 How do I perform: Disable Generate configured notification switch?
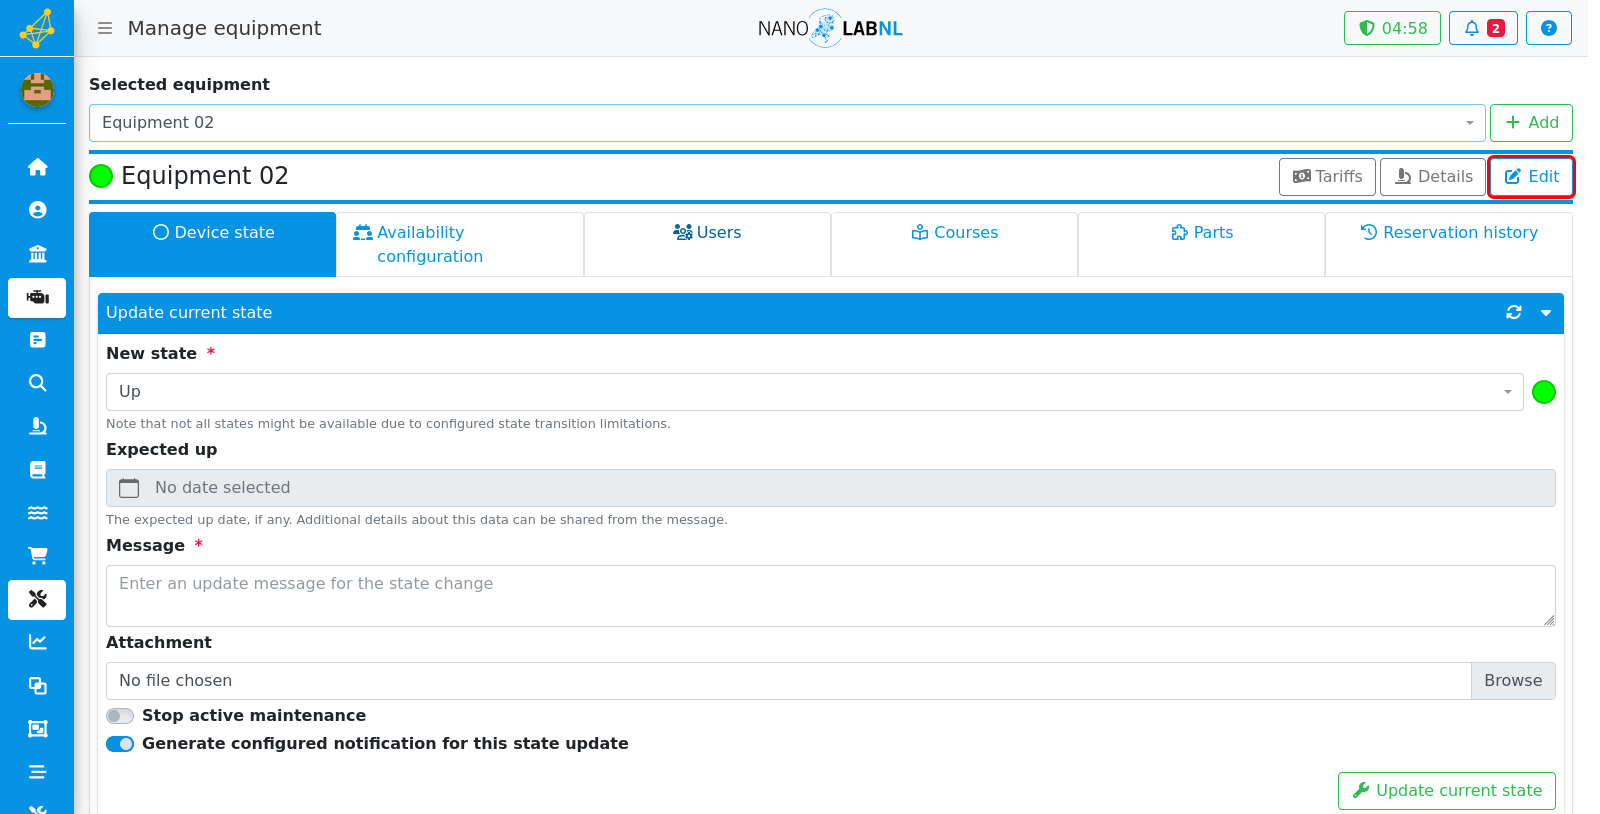[x=120, y=744]
